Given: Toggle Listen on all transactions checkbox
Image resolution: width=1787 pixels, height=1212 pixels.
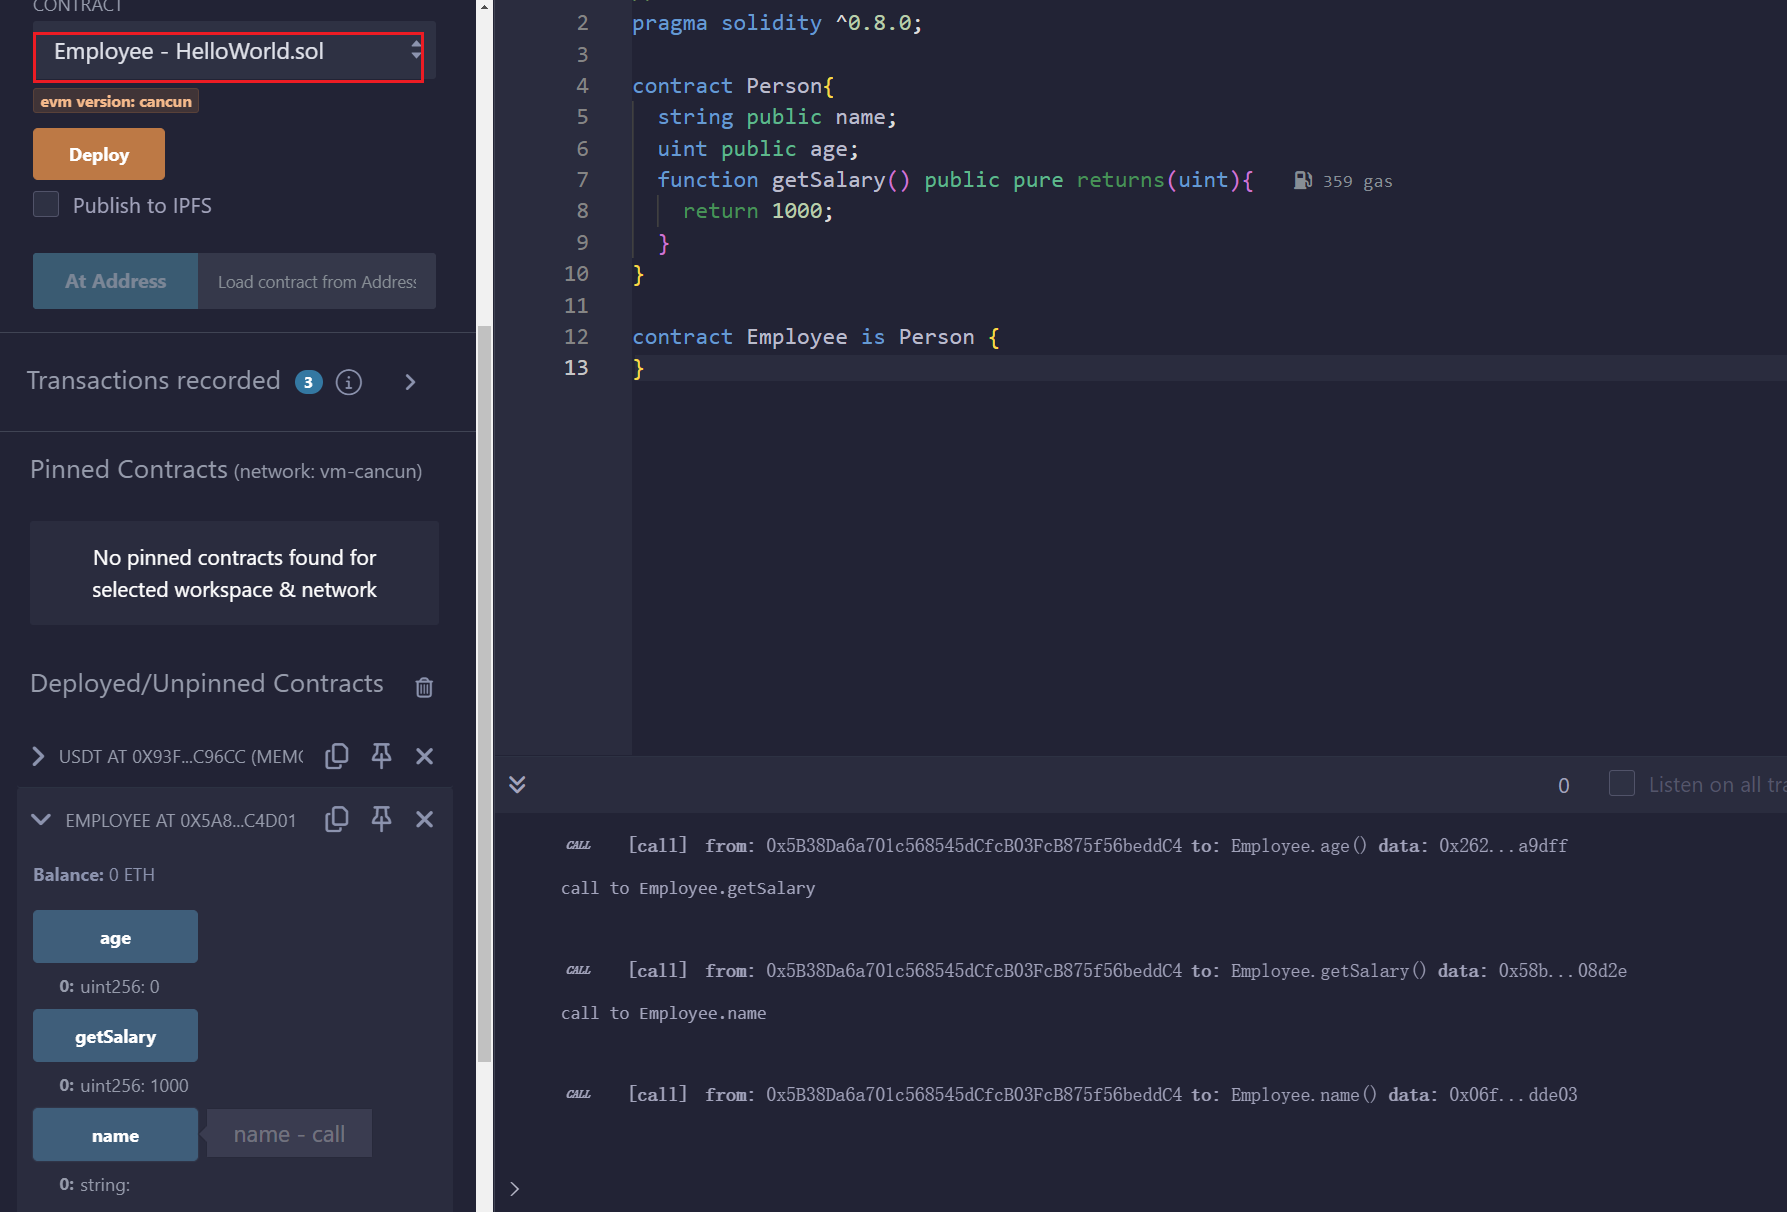Looking at the screenshot, I should tap(1621, 784).
